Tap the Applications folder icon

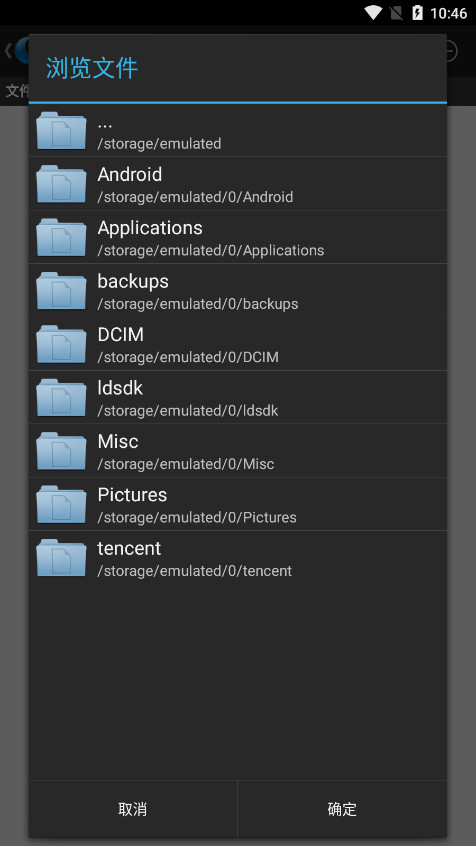[61, 237]
